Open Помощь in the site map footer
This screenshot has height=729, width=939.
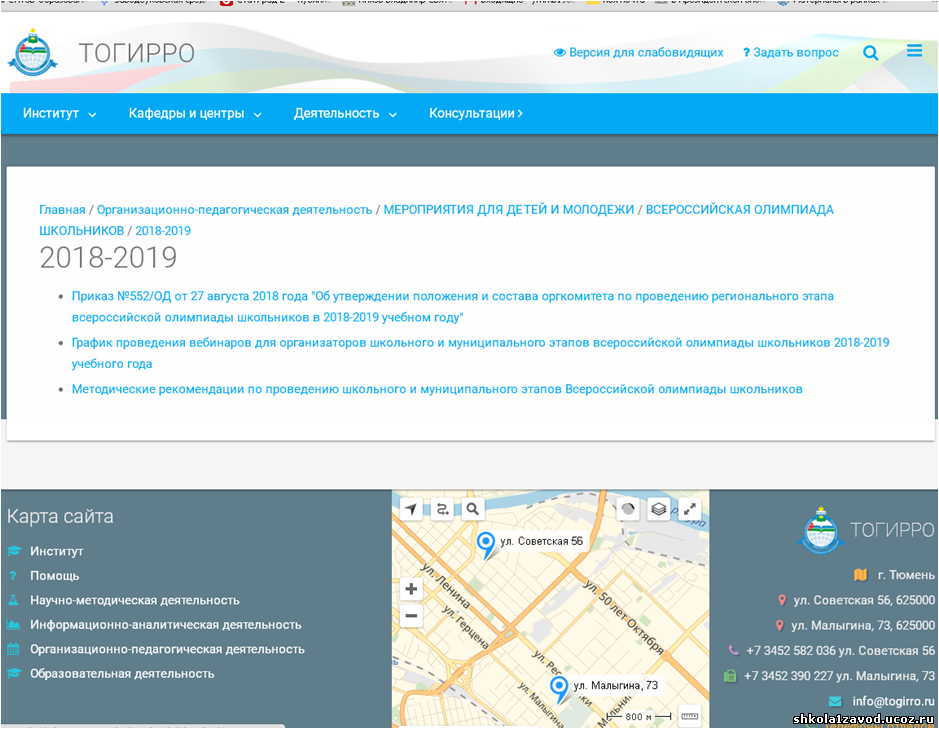(54, 576)
